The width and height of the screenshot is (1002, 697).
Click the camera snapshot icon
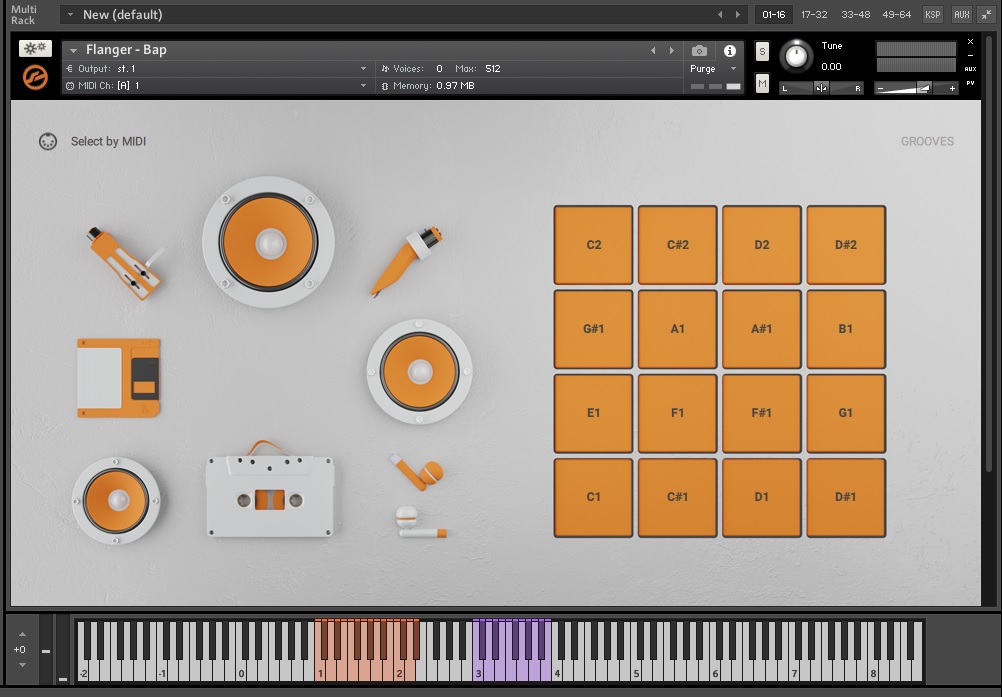[x=698, y=50]
